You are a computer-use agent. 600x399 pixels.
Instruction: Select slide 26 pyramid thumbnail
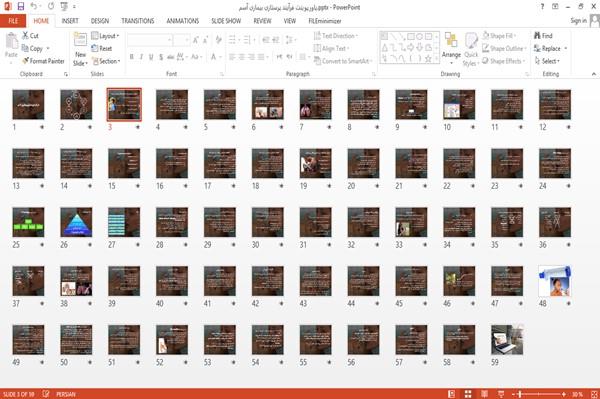[76, 222]
